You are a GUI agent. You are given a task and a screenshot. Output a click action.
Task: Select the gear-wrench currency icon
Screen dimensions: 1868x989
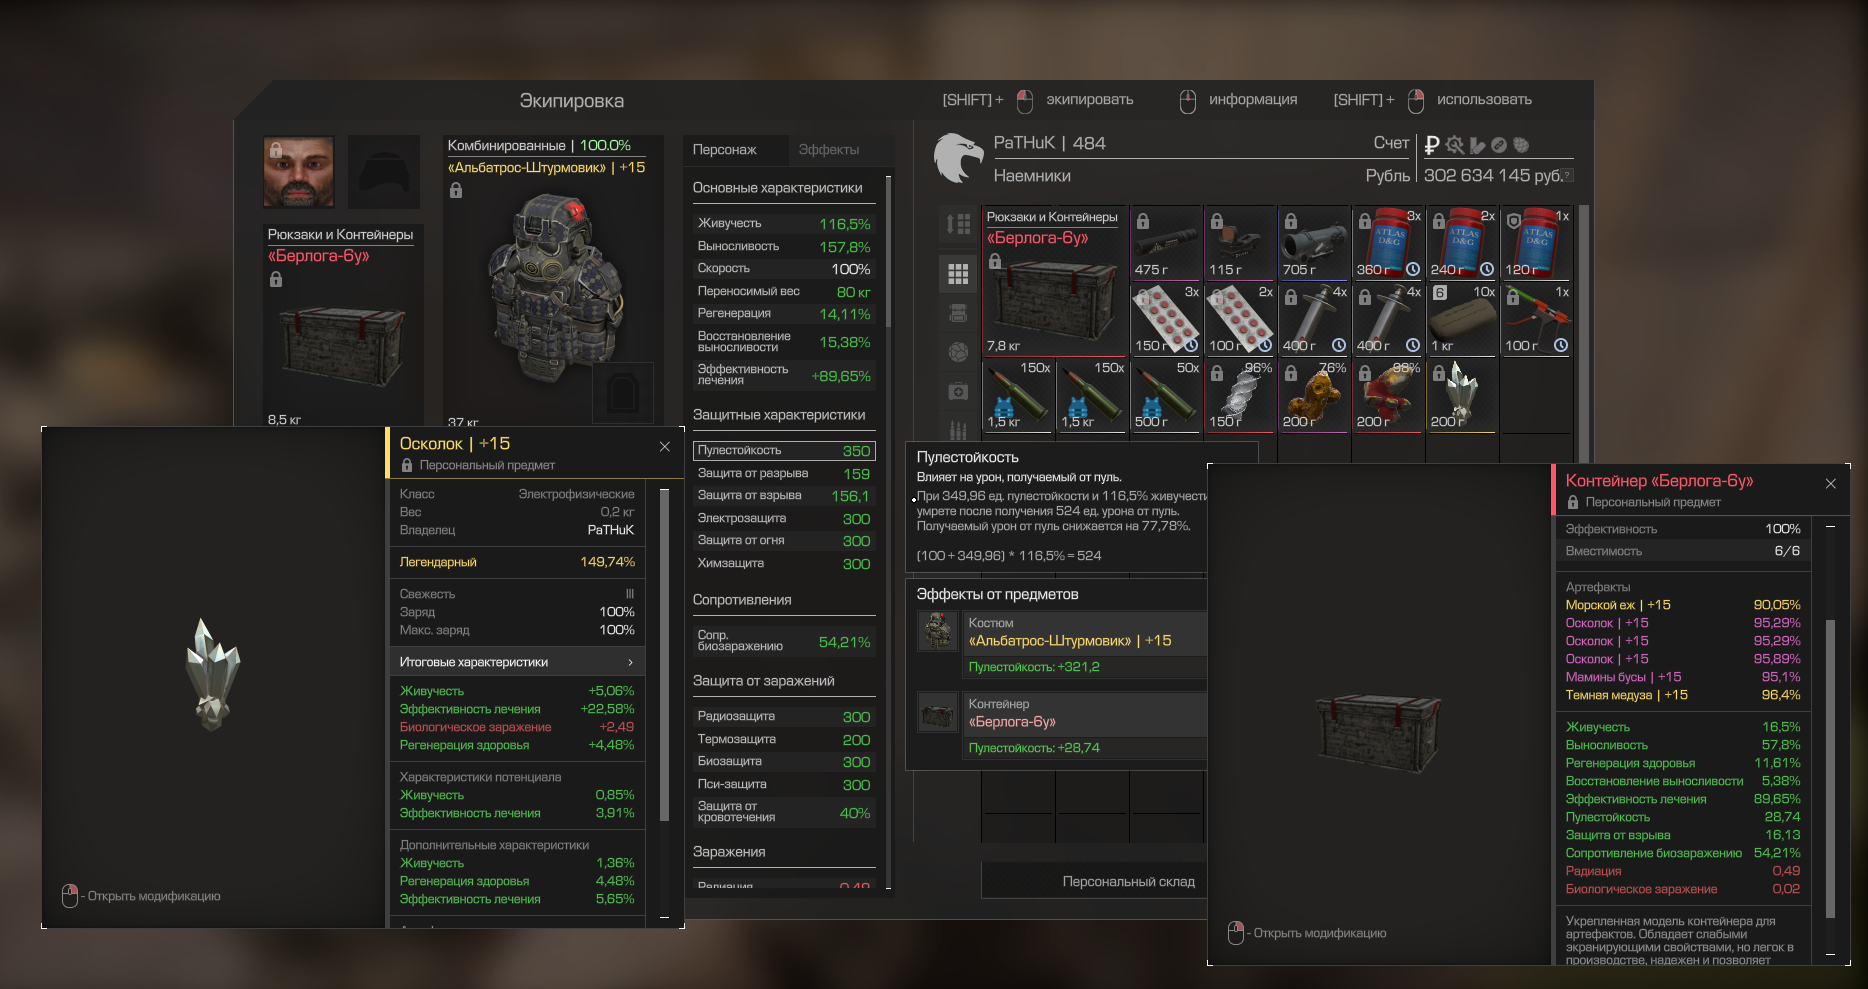coord(1455,145)
